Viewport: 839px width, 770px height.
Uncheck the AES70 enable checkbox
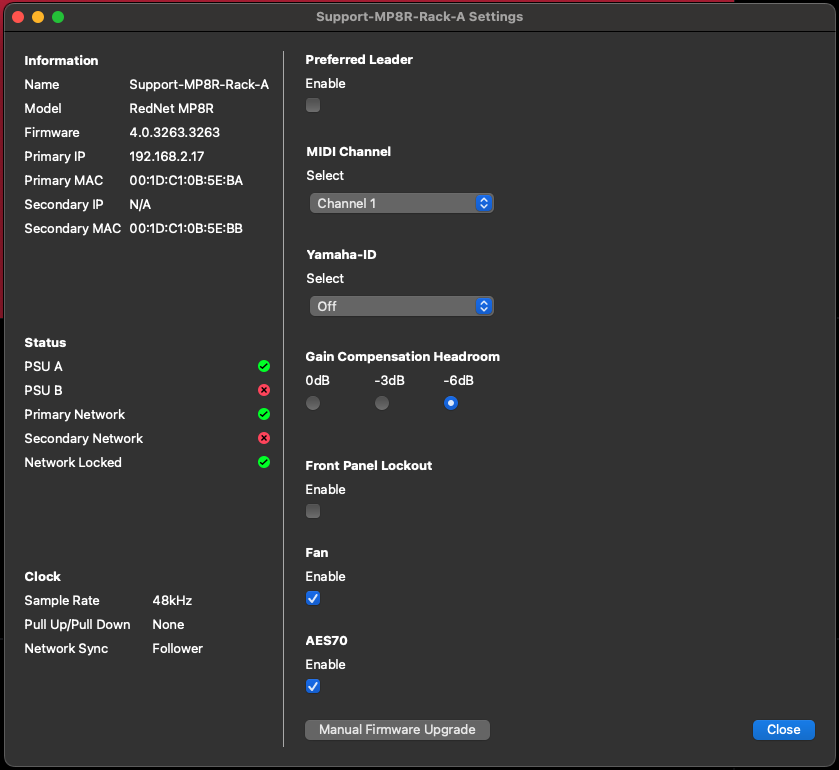313,686
